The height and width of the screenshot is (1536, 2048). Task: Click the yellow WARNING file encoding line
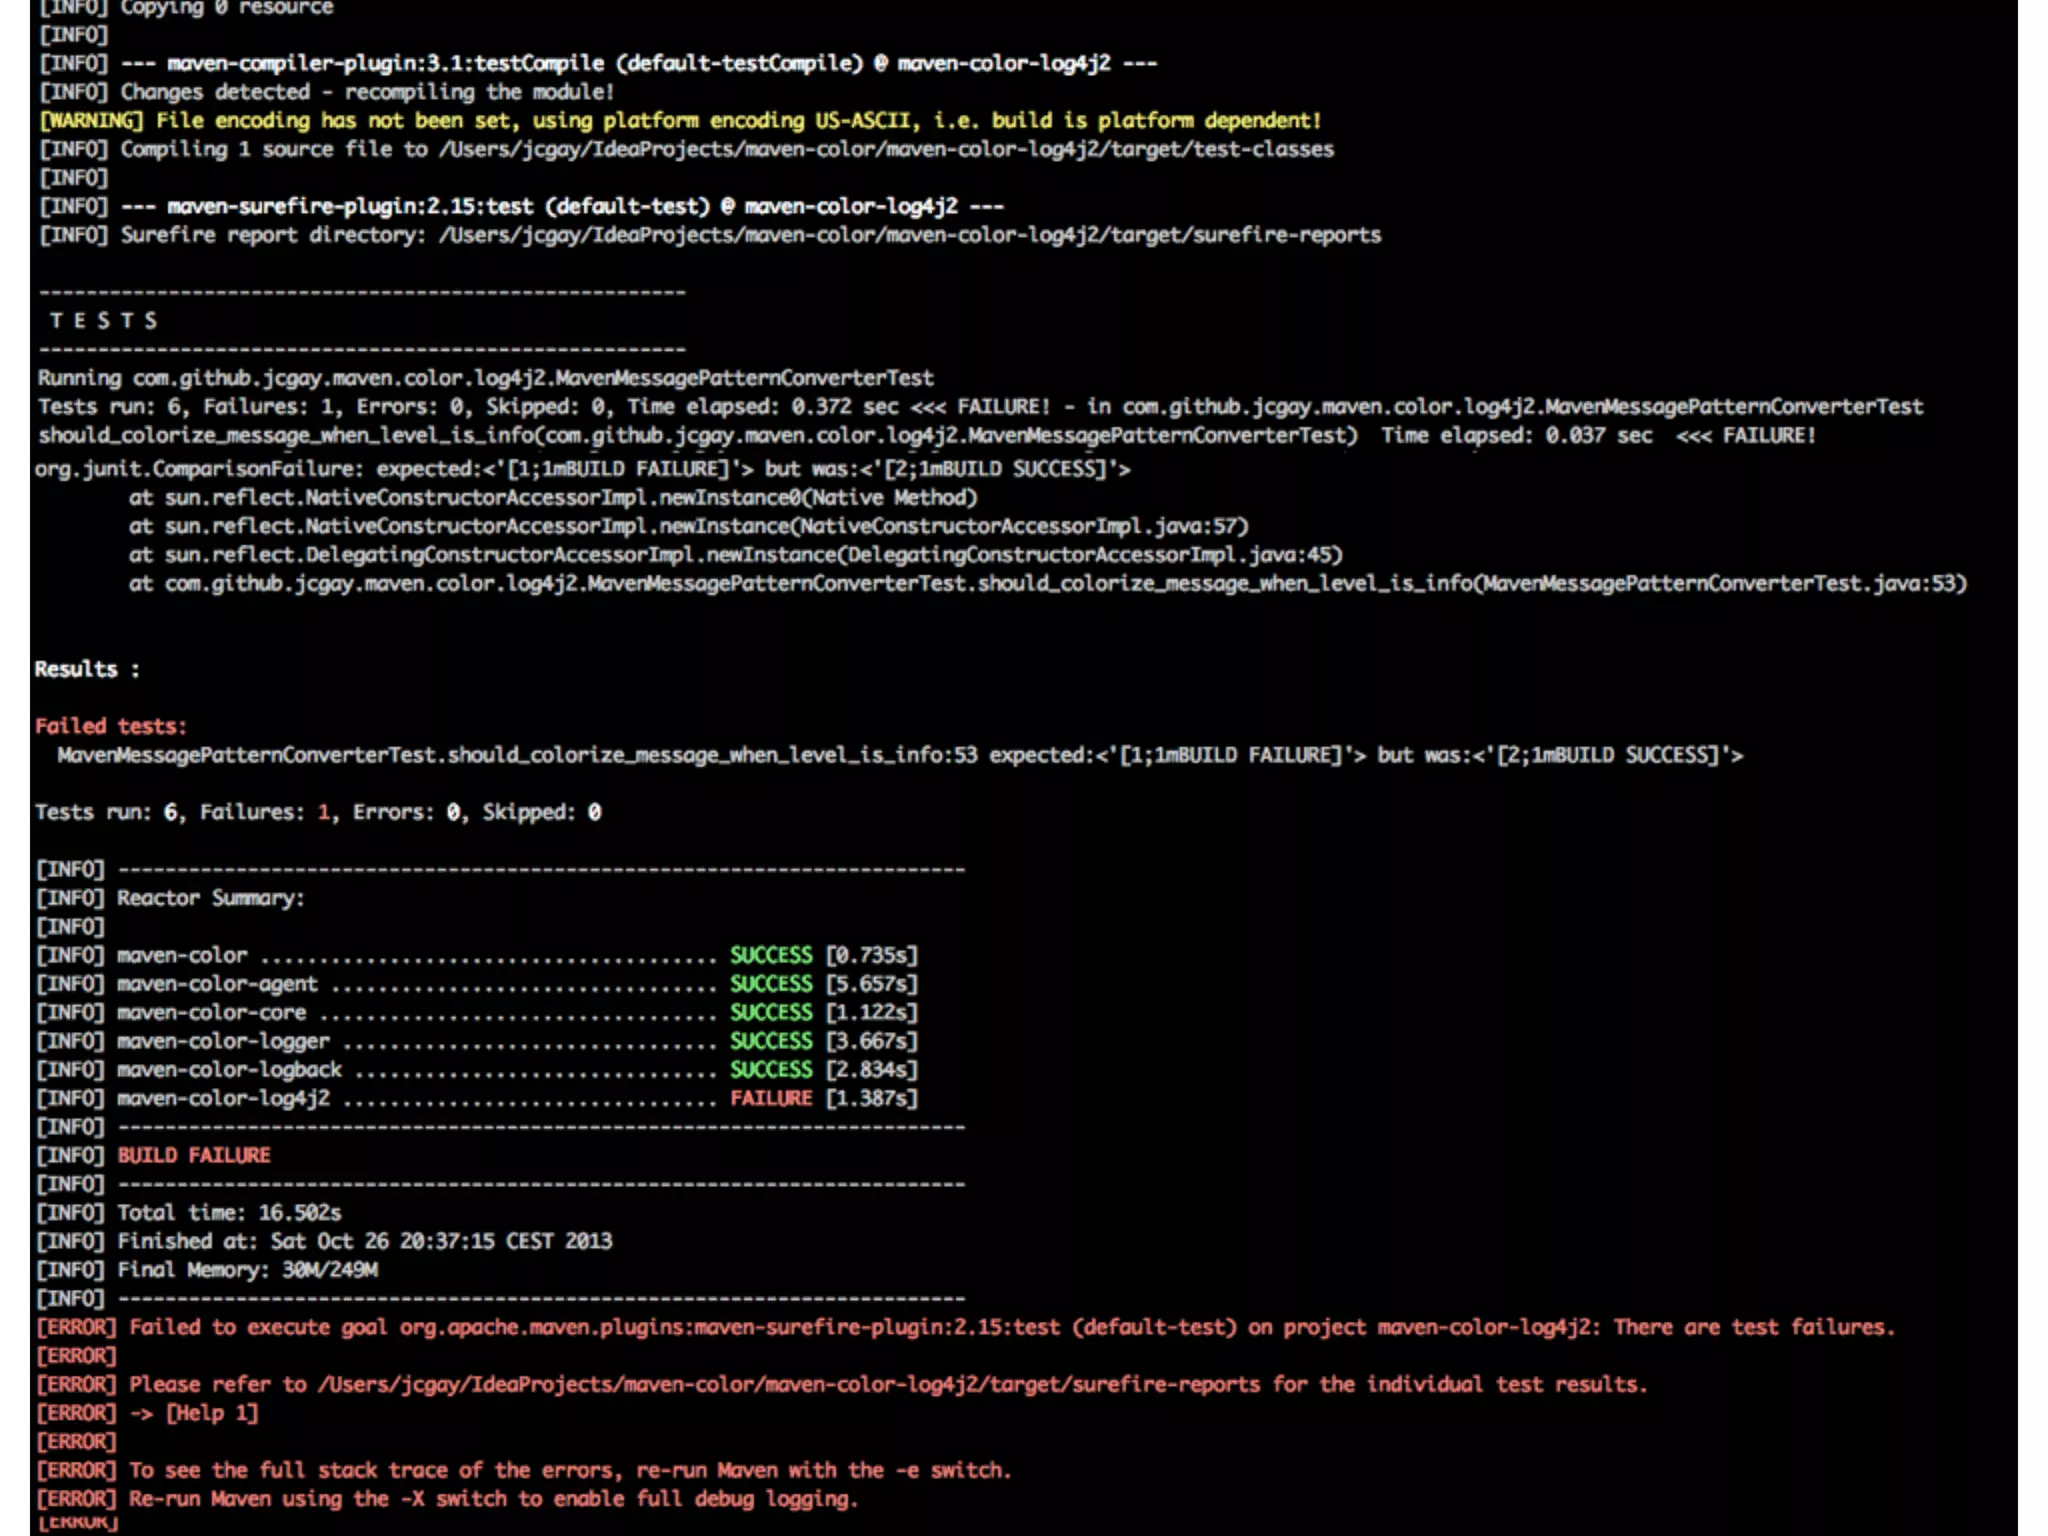pyautogui.click(x=680, y=121)
